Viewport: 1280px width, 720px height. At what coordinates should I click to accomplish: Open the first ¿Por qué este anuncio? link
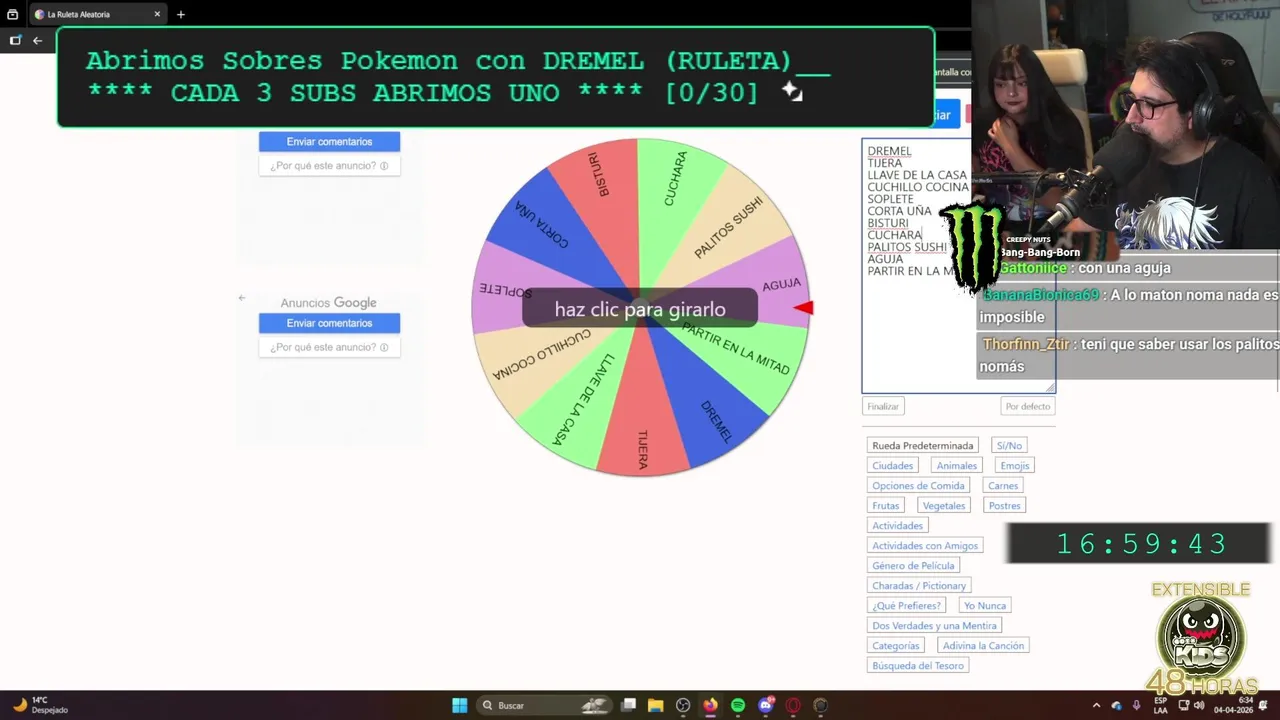[x=329, y=166]
